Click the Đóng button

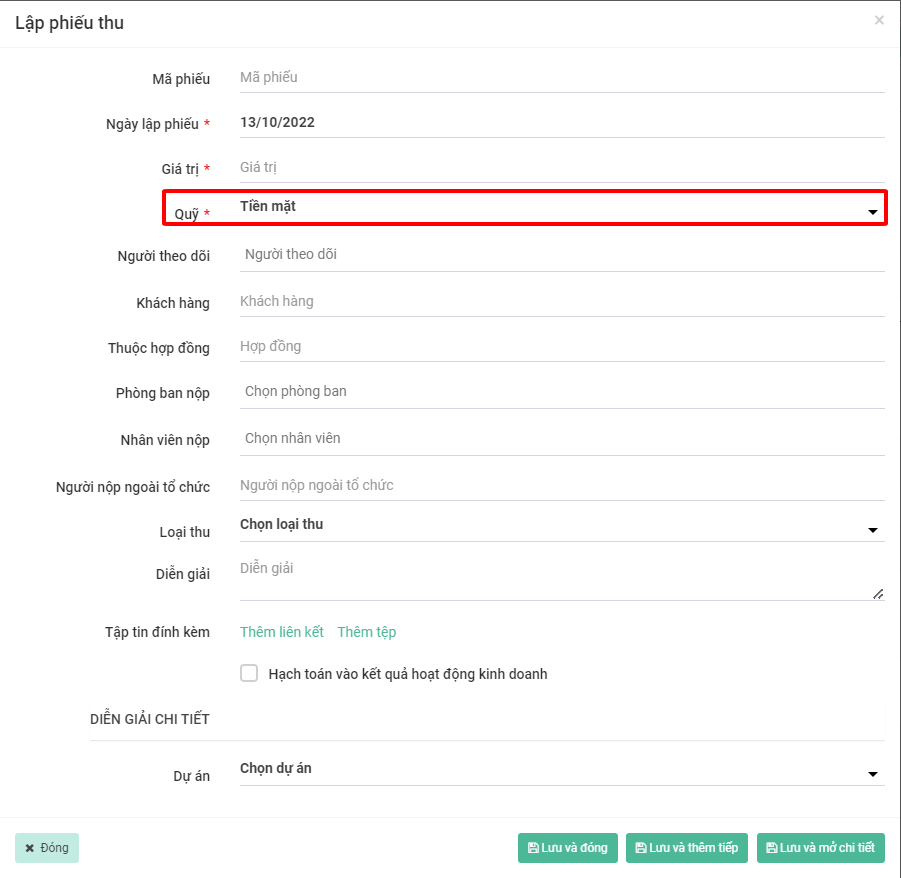tap(47, 848)
